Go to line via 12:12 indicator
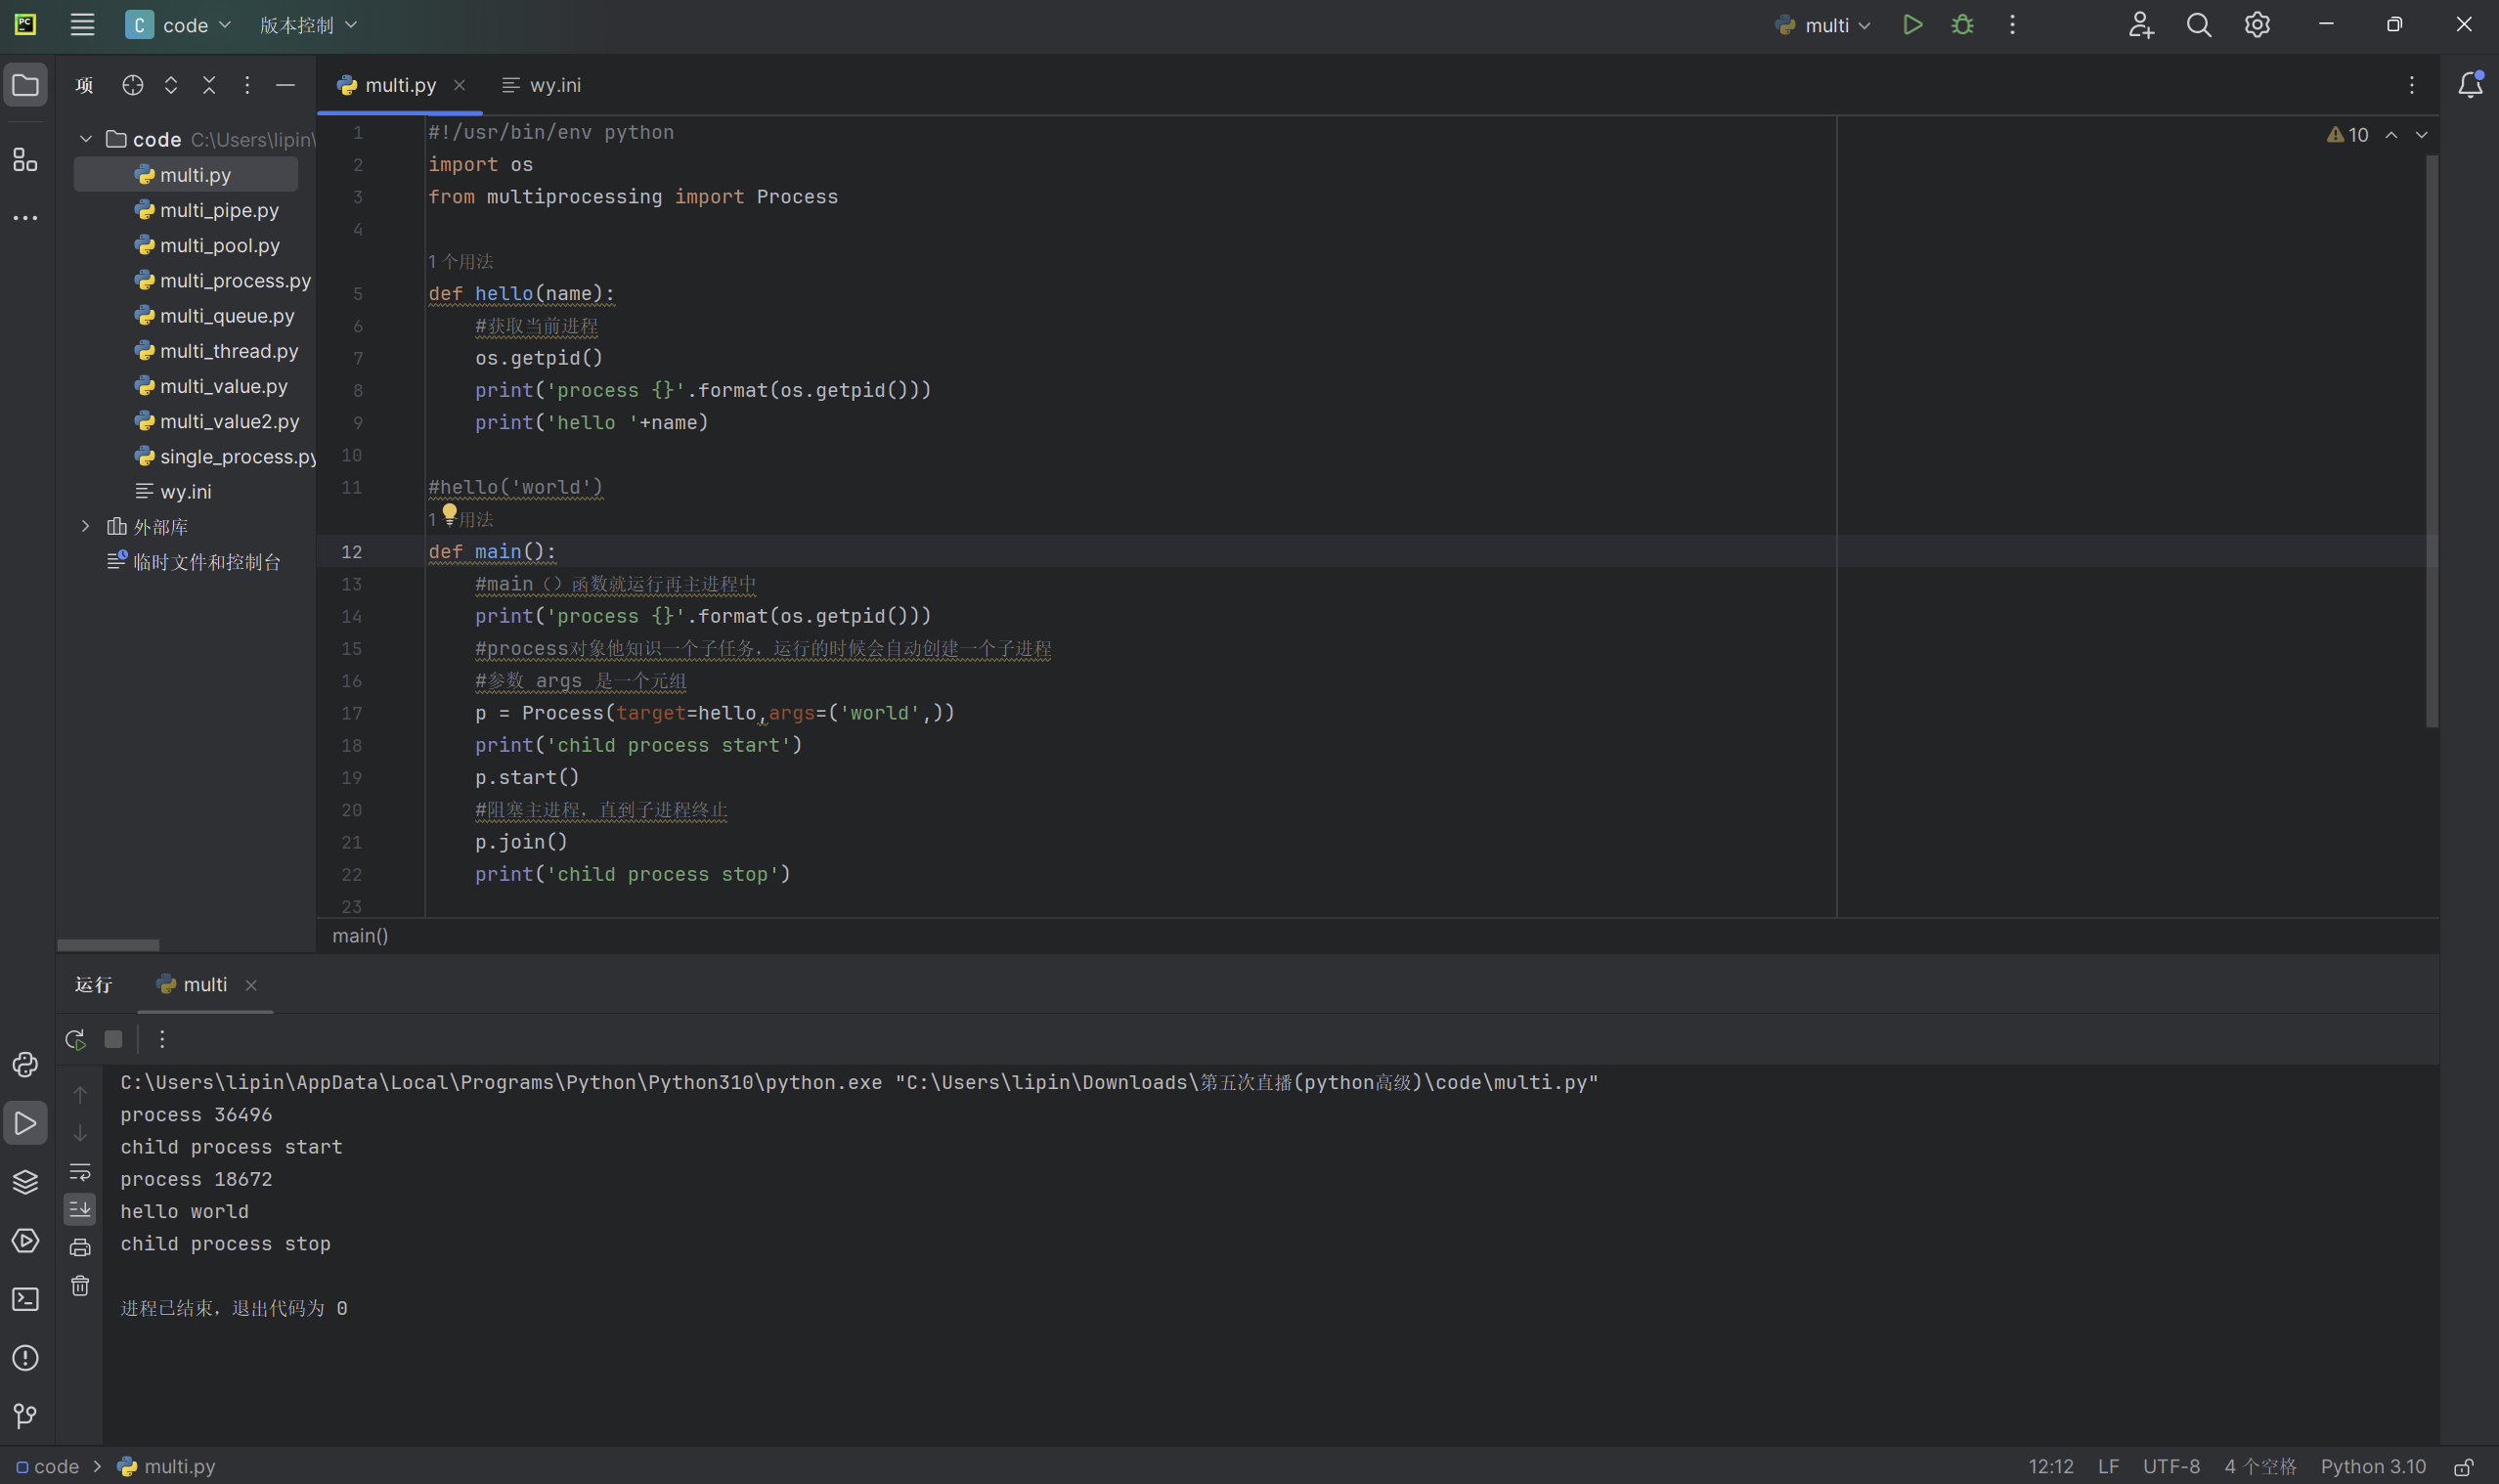This screenshot has height=1484, width=2499. click(2050, 1466)
